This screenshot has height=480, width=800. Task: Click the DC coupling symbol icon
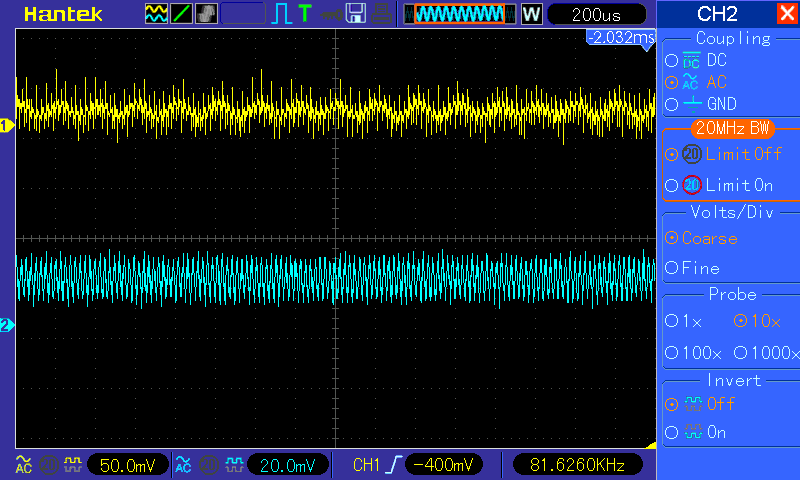click(x=692, y=60)
